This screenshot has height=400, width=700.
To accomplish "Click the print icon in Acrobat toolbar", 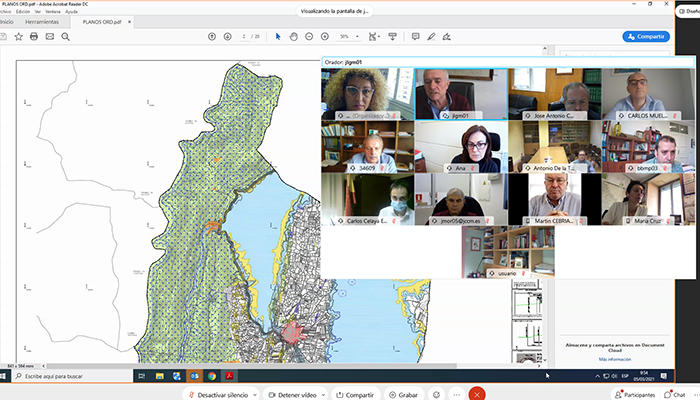I will (x=34, y=36).
